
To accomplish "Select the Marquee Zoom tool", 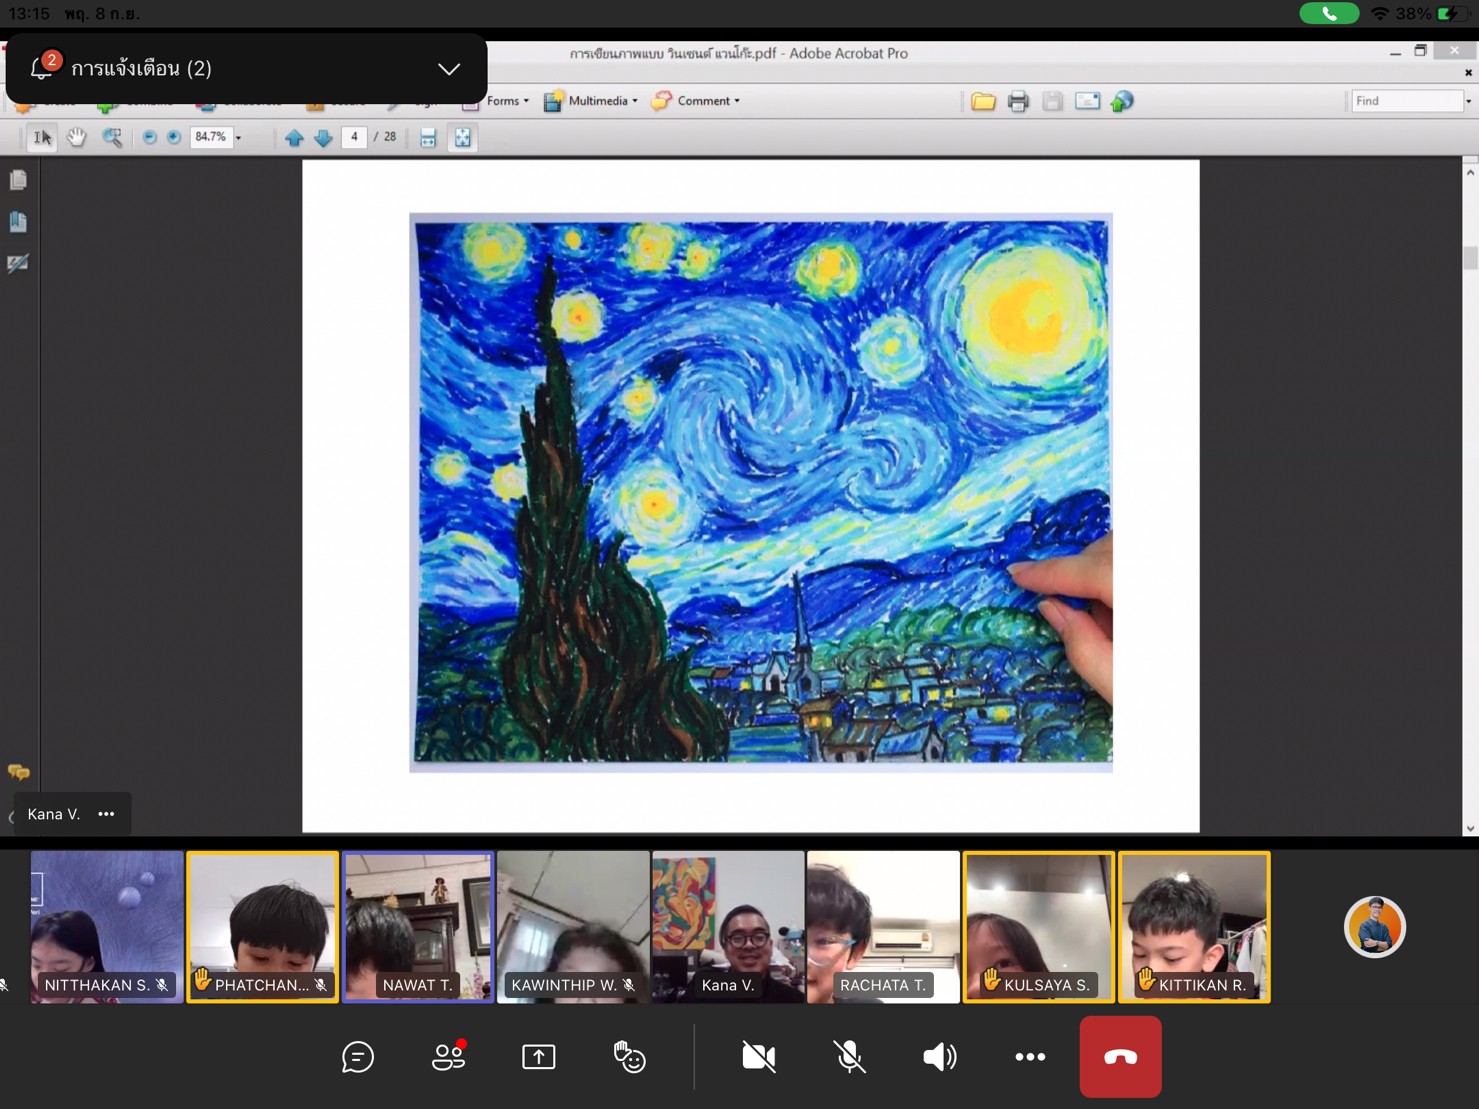I will point(112,138).
